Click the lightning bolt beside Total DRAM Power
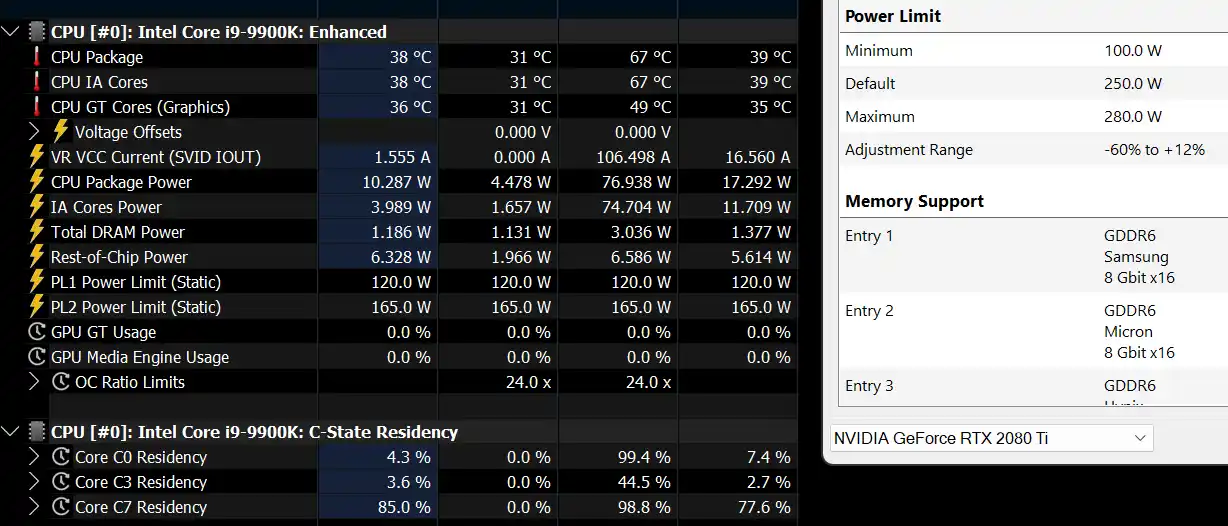Image resolution: width=1228 pixels, height=526 pixels. click(x=37, y=232)
